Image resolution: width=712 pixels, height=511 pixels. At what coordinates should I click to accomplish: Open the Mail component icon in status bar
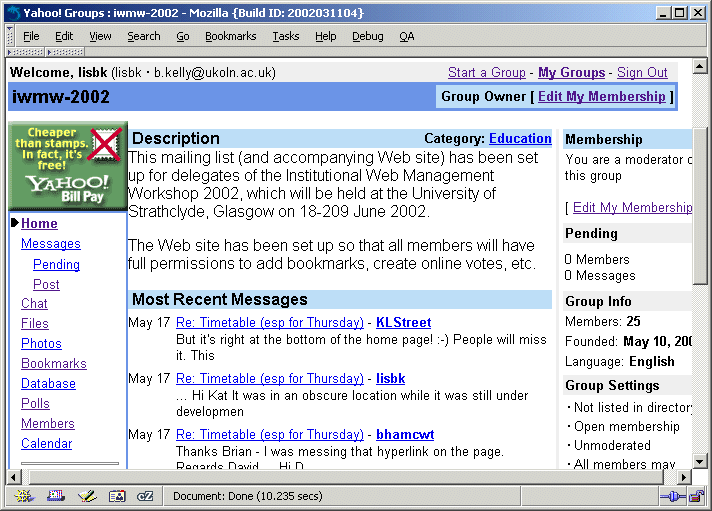(56, 496)
